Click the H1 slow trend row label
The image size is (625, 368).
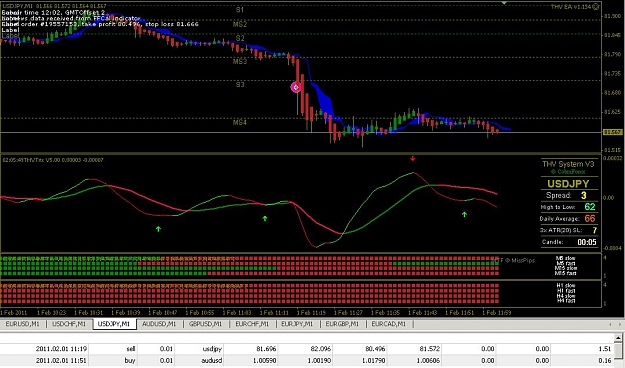[566, 285]
